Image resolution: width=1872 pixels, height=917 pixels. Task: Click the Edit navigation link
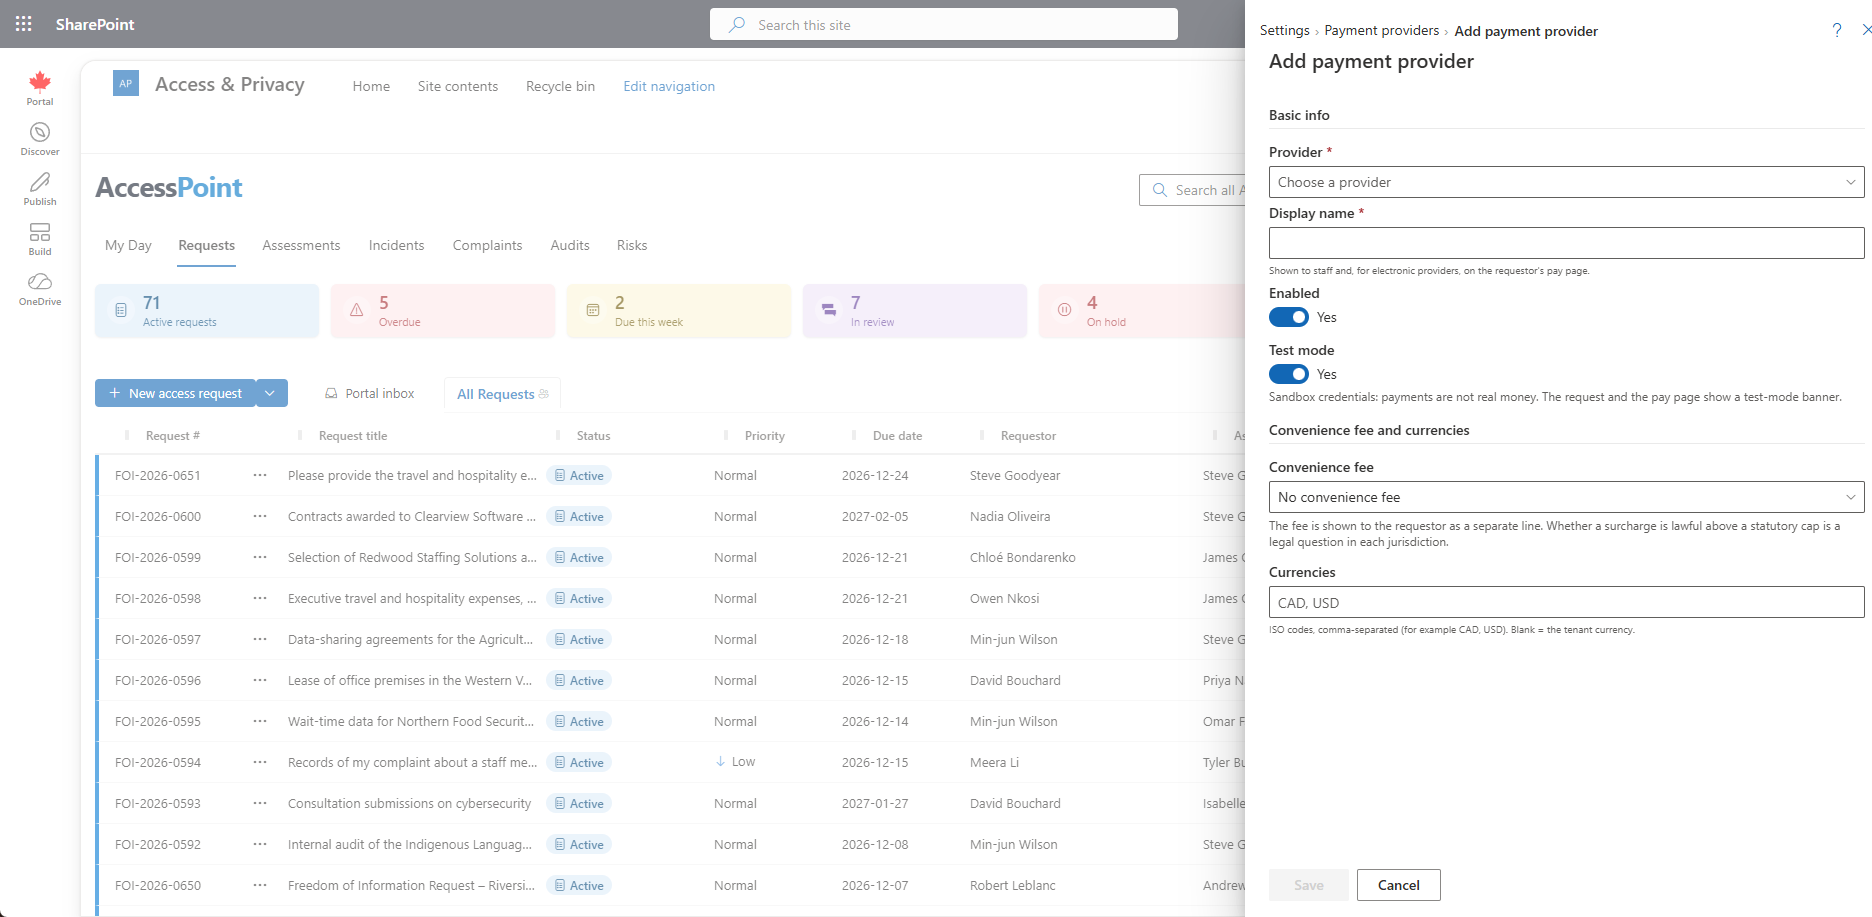669,86
